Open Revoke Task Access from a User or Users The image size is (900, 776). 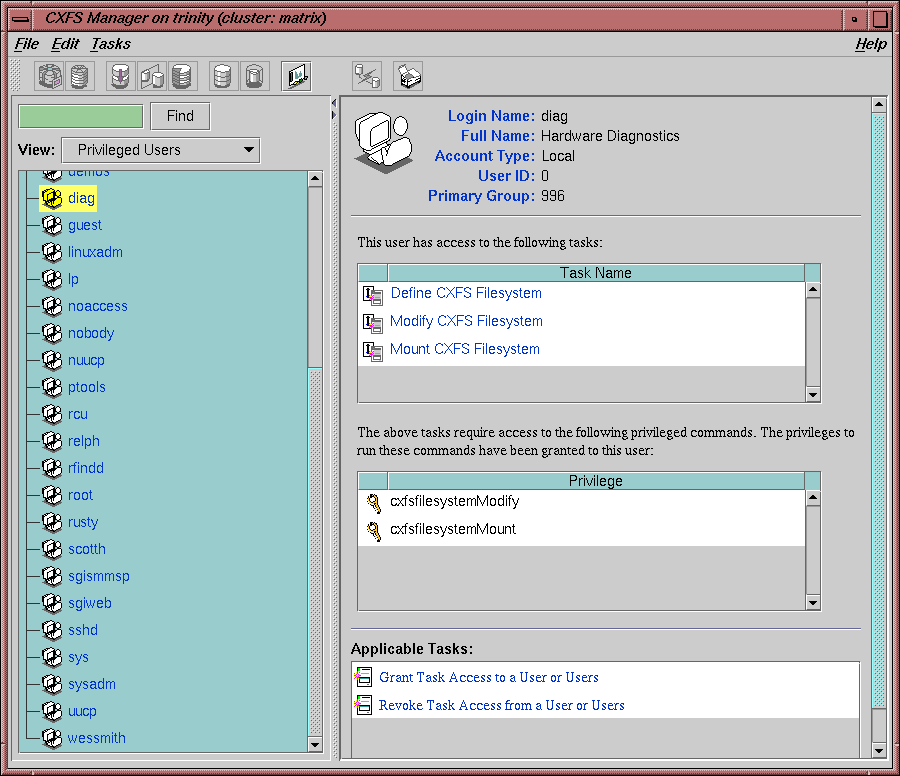point(501,705)
